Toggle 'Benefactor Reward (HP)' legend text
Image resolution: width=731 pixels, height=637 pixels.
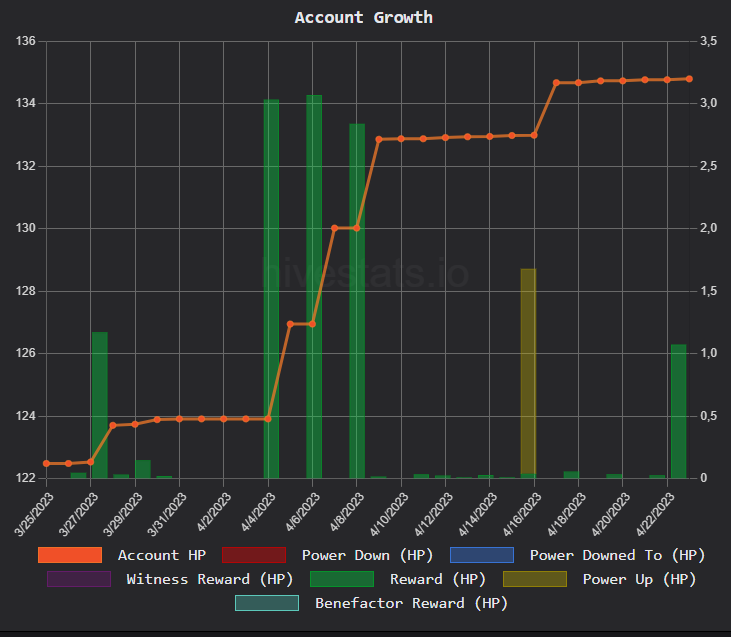(x=411, y=603)
